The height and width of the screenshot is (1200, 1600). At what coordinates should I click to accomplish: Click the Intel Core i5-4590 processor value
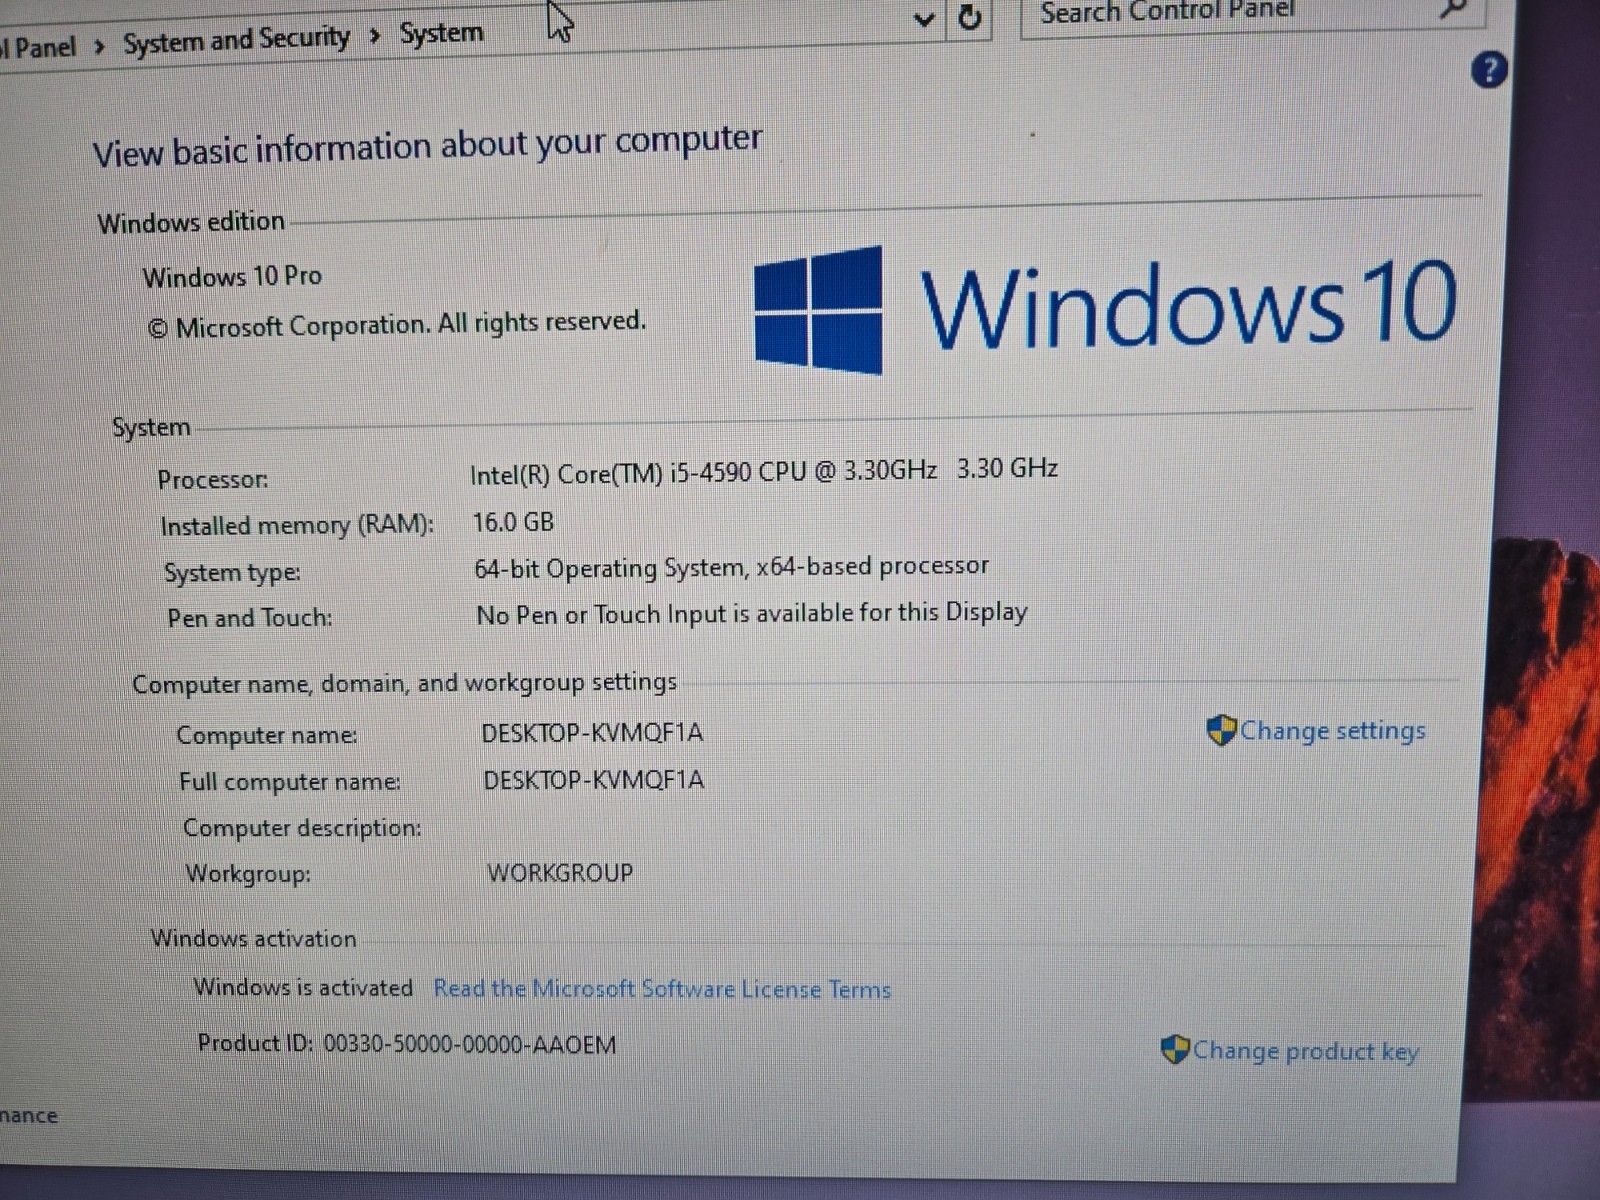764,471
